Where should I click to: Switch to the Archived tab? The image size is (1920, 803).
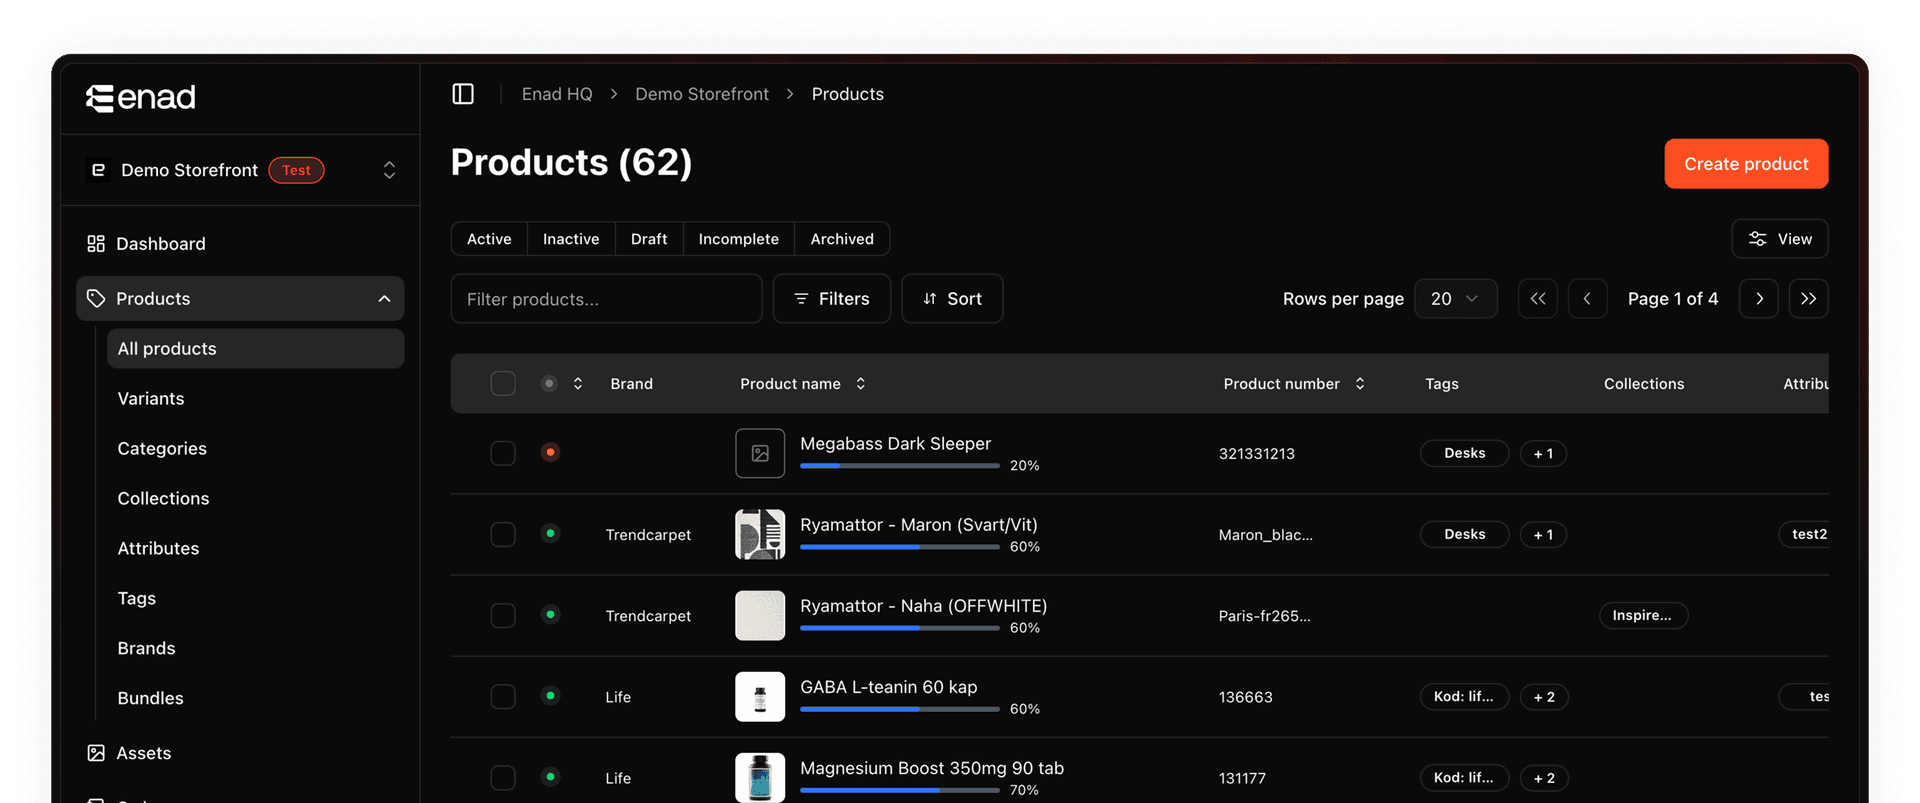tap(842, 239)
